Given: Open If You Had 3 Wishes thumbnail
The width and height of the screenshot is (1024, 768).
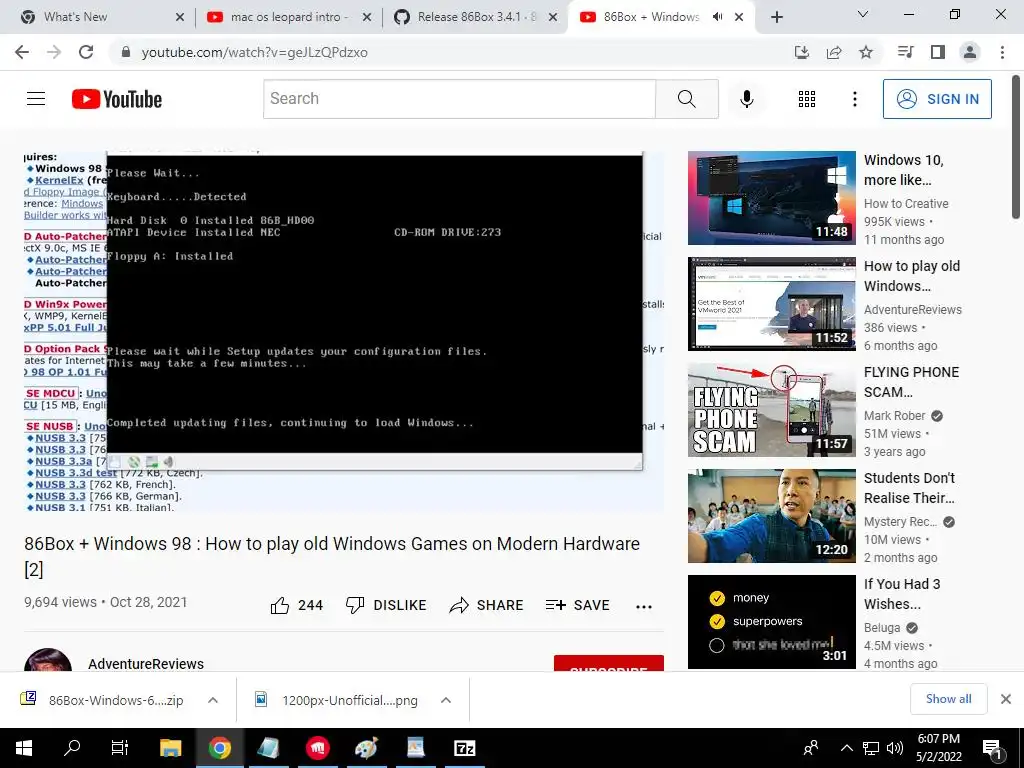Looking at the screenshot, I should pos(771,622).
